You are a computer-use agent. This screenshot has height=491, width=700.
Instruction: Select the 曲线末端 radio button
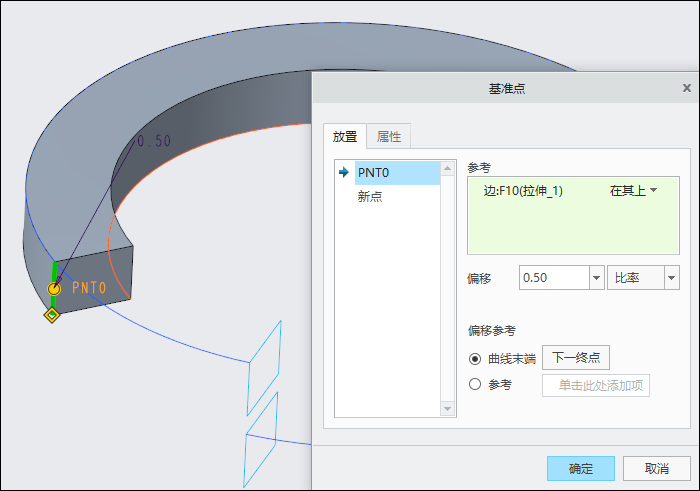[x=475, y=358]
